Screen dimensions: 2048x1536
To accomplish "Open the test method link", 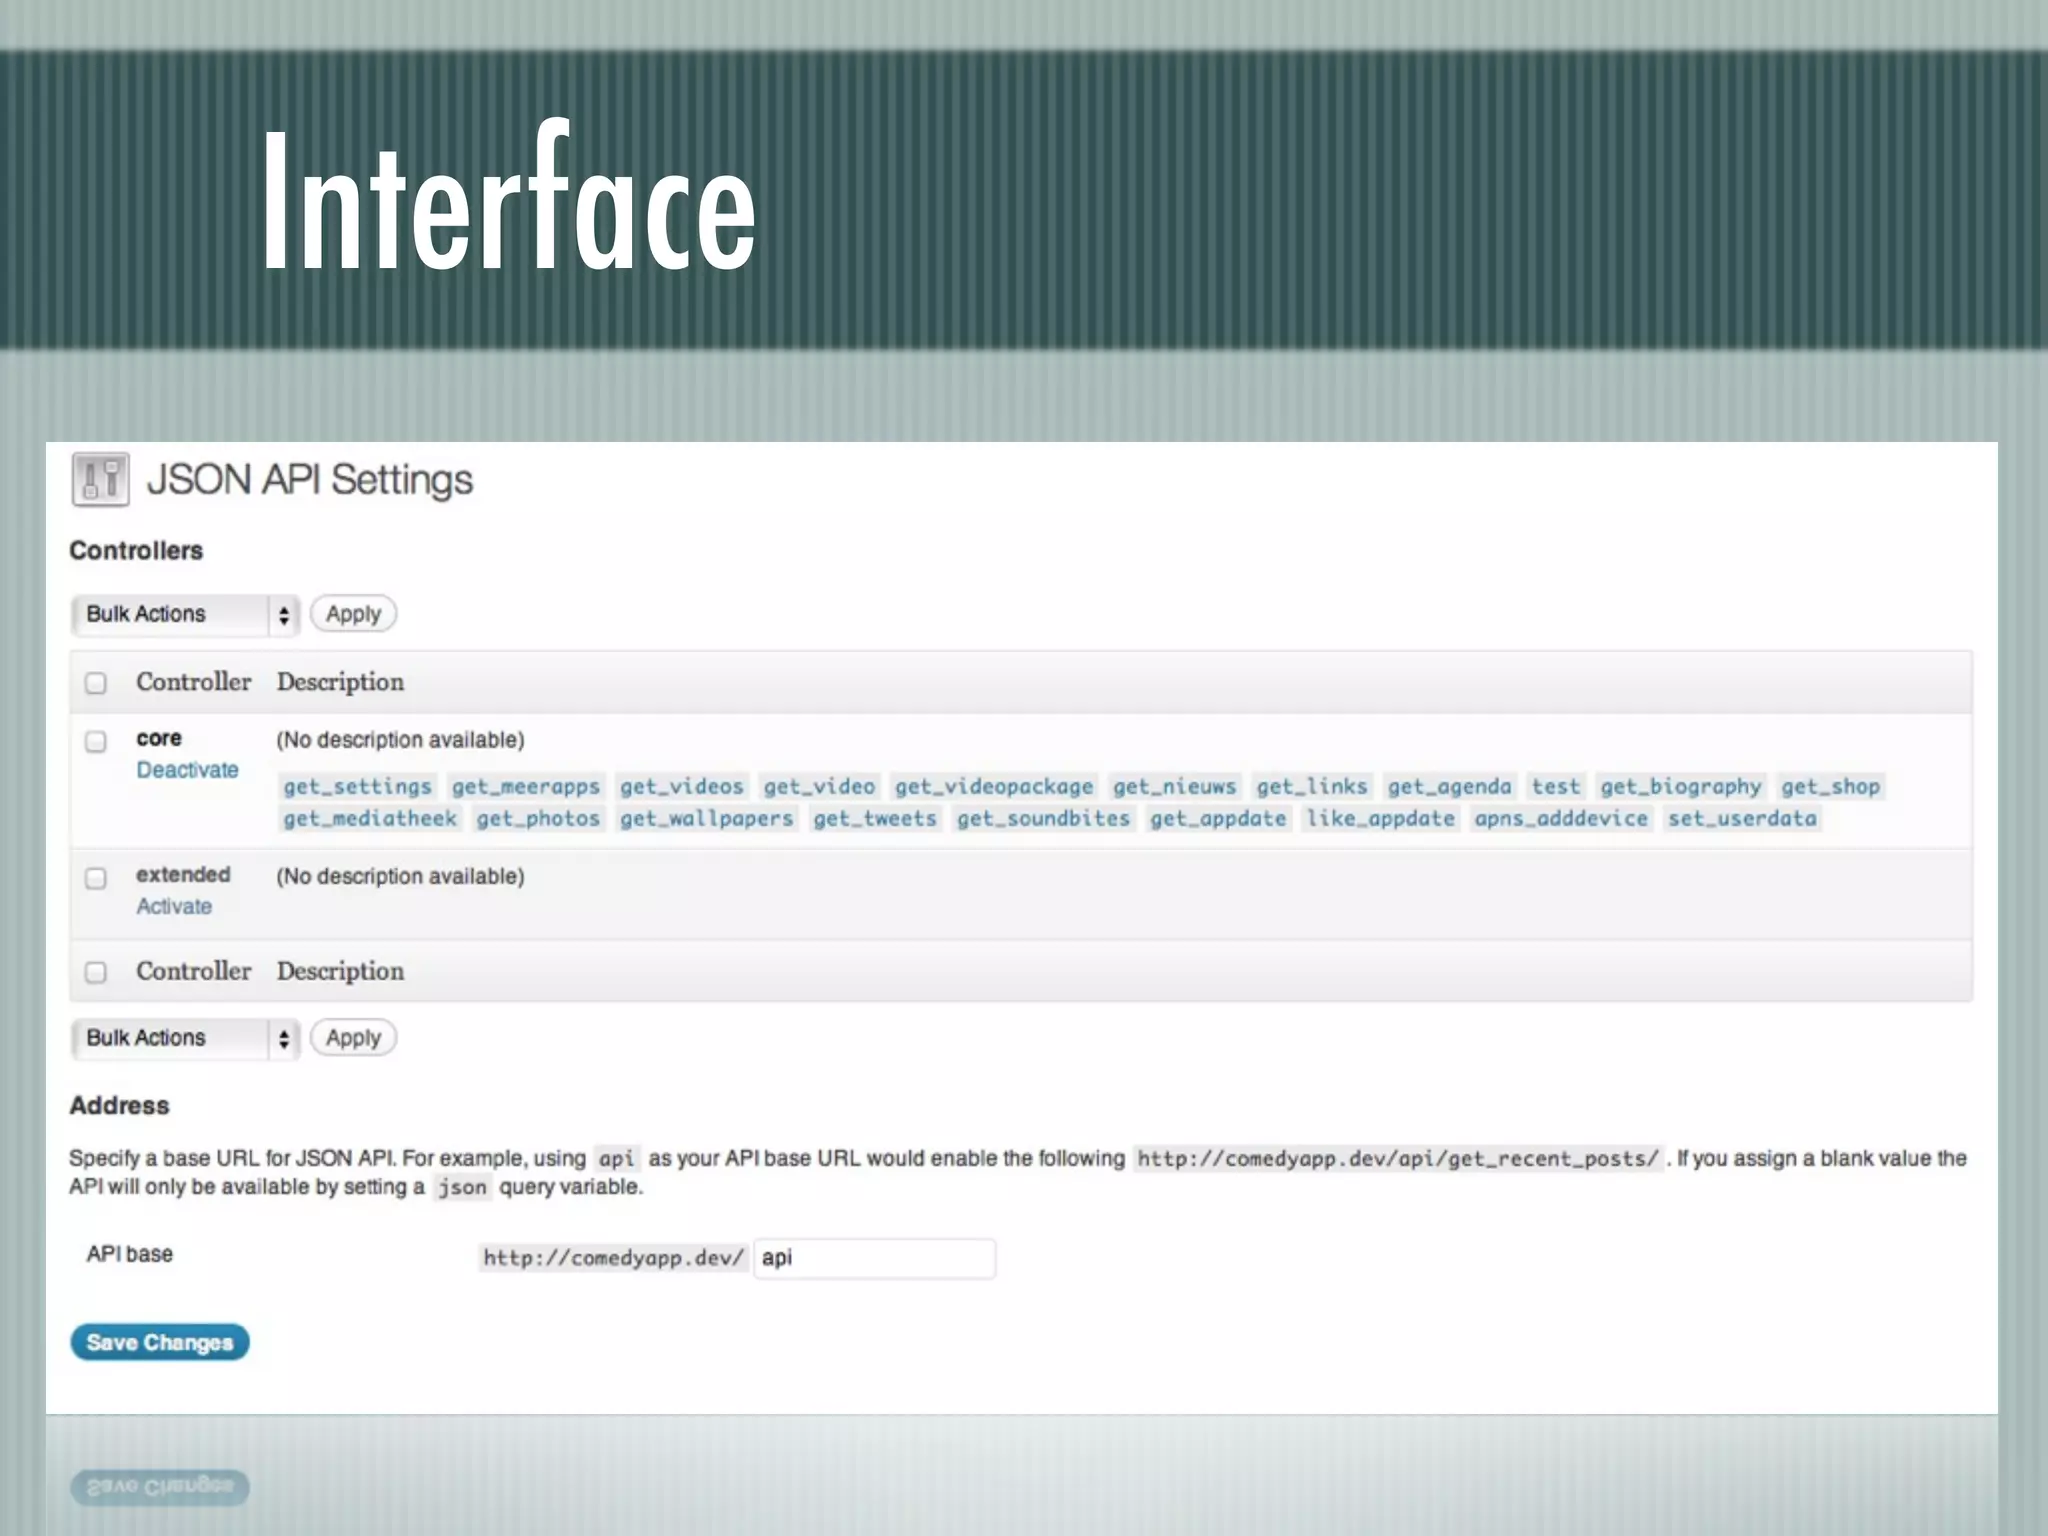I will [1556, 787].
